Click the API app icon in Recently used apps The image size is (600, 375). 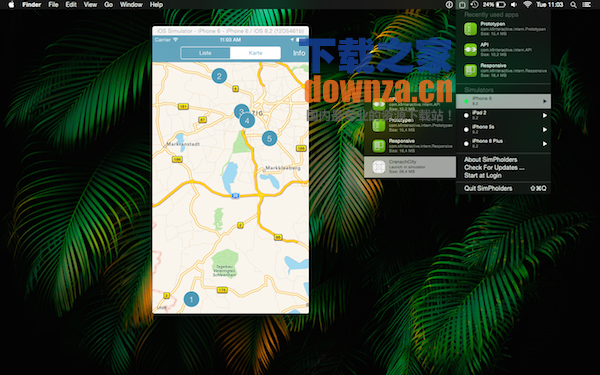pyautogui.click(x=470, y=50)
